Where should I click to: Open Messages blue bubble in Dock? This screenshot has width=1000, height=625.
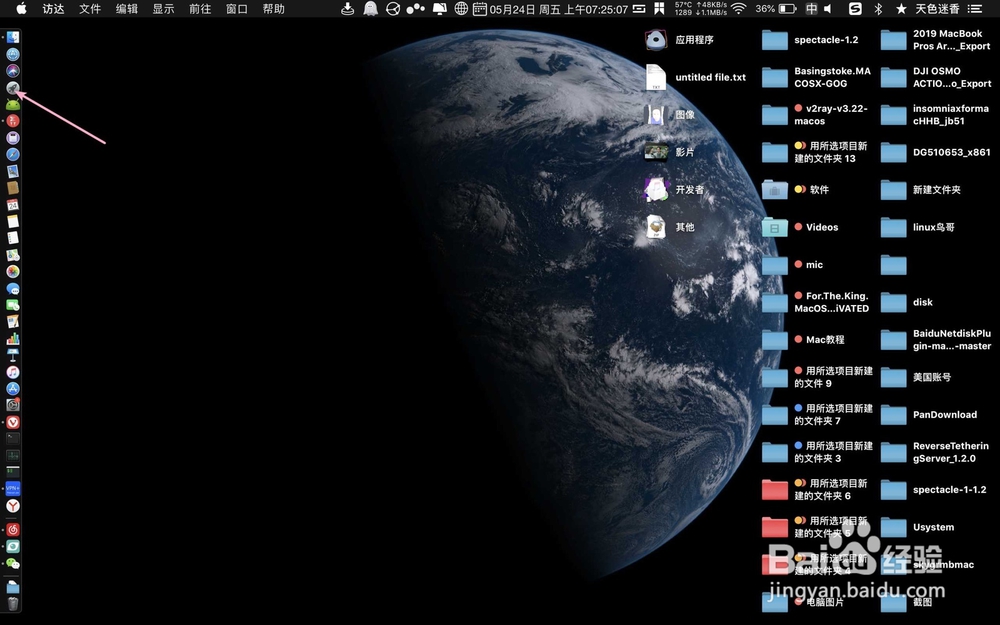[x=13, y=288]
